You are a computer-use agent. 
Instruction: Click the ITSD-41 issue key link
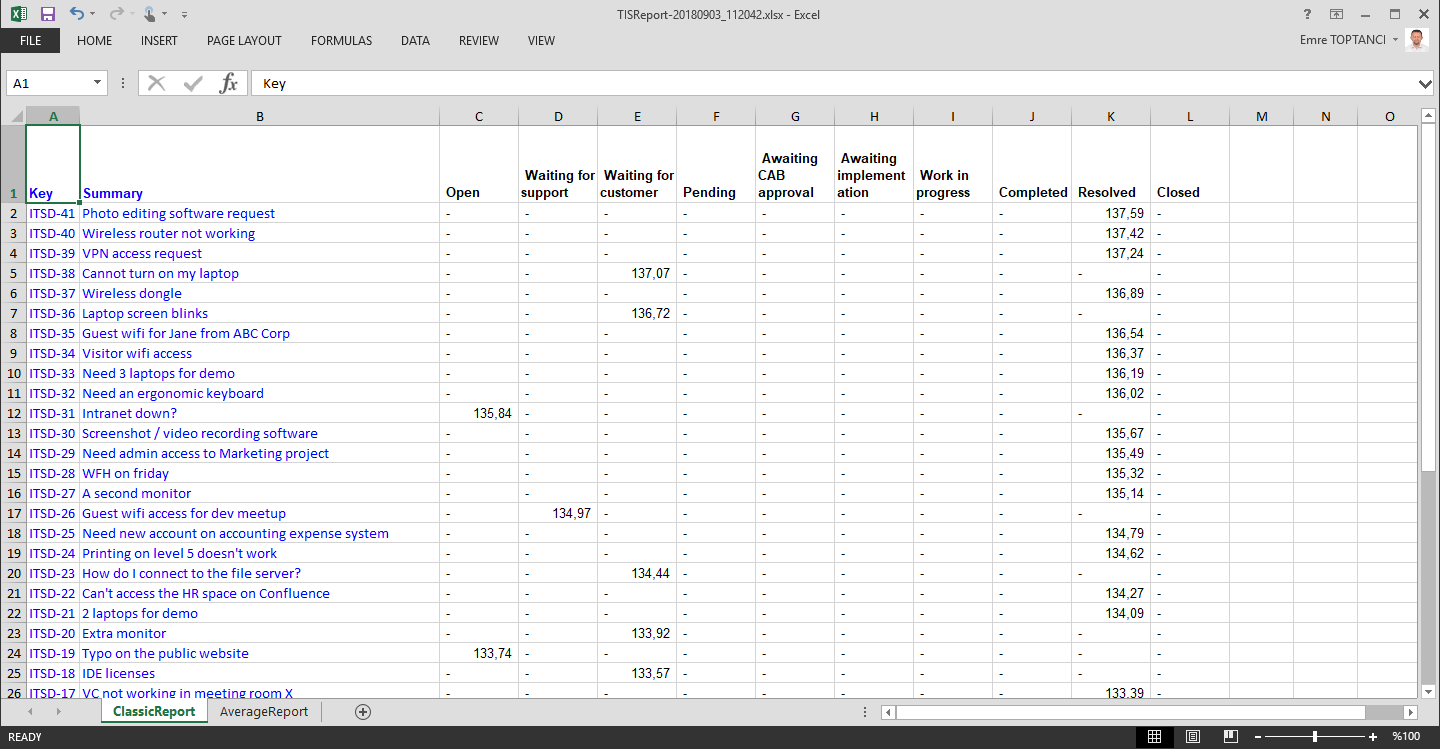52,213
